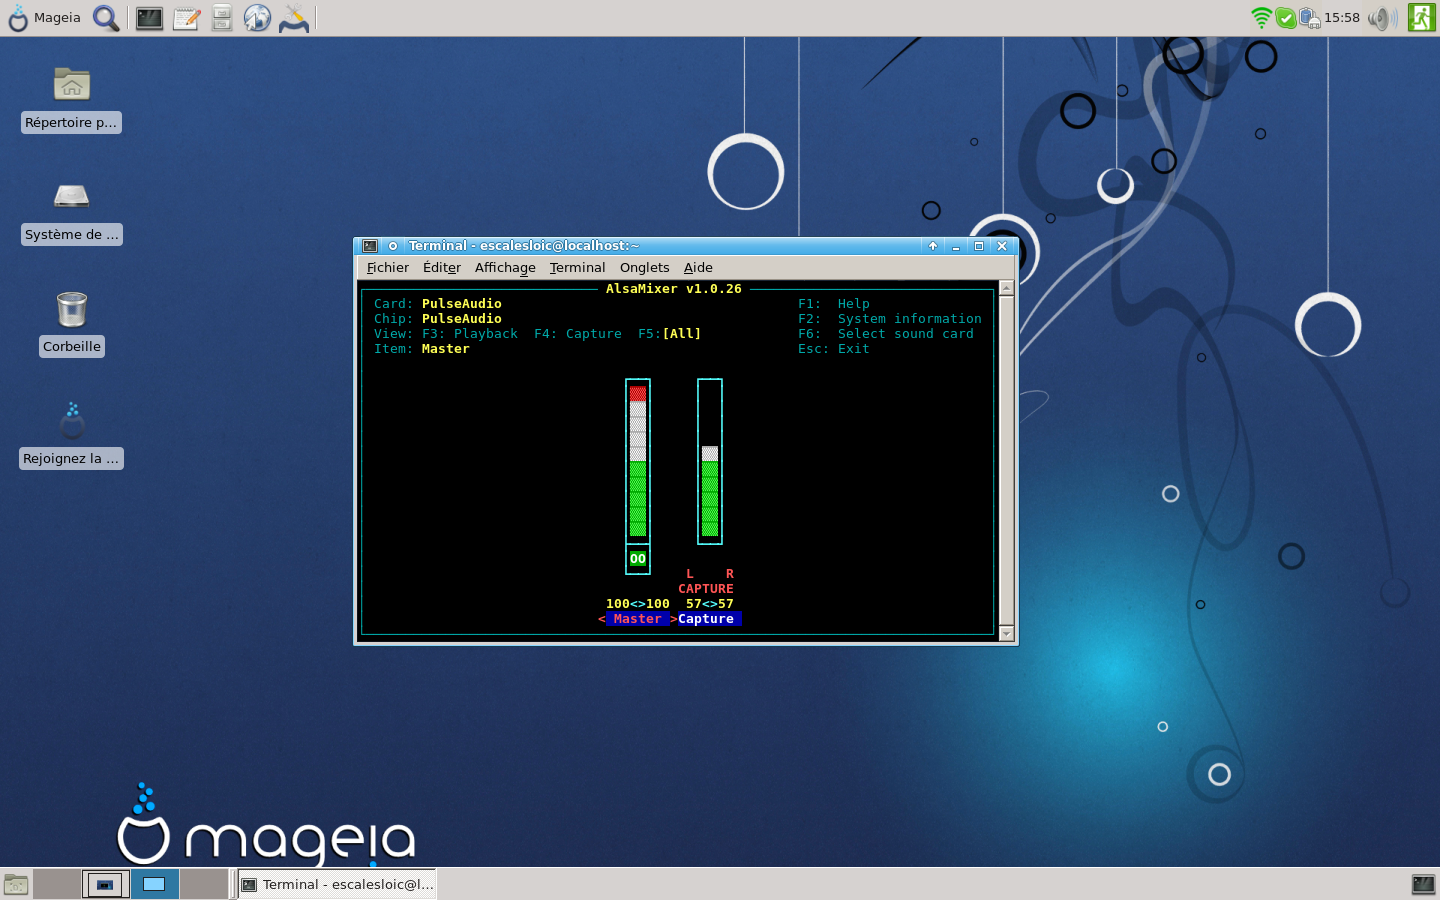This screenshot has width=1440, height=900.
Task: Click the green Wi-Fi network tray icon
Action: coord(1261,18)
